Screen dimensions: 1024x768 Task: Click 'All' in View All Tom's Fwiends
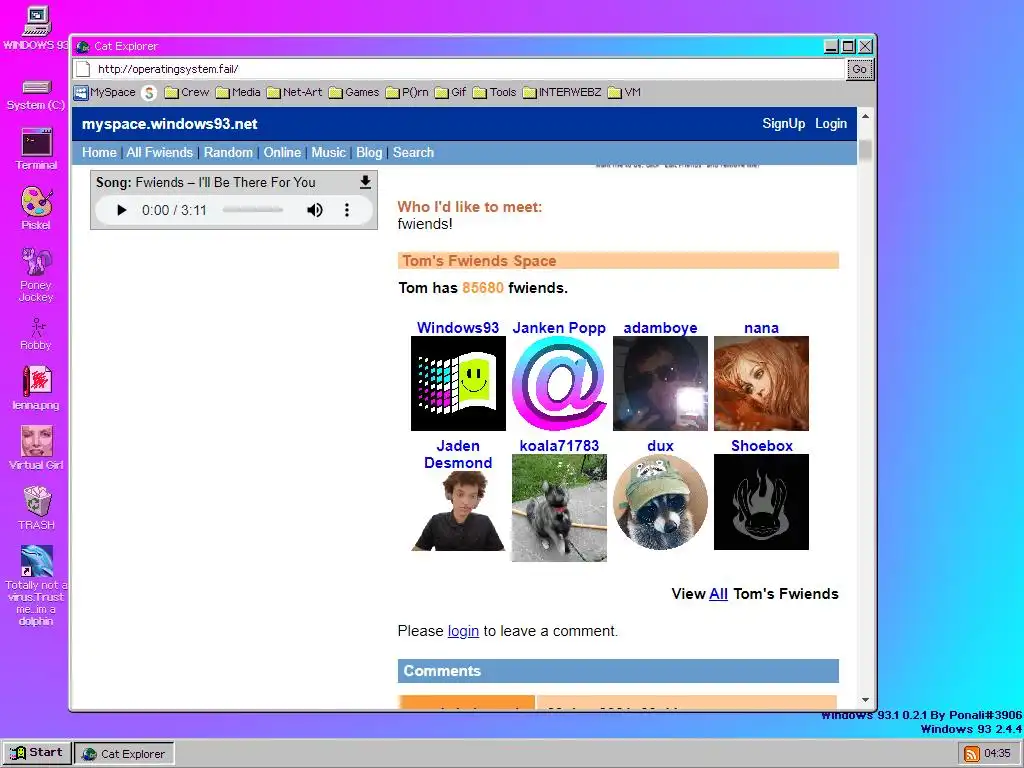coord(718,594)
